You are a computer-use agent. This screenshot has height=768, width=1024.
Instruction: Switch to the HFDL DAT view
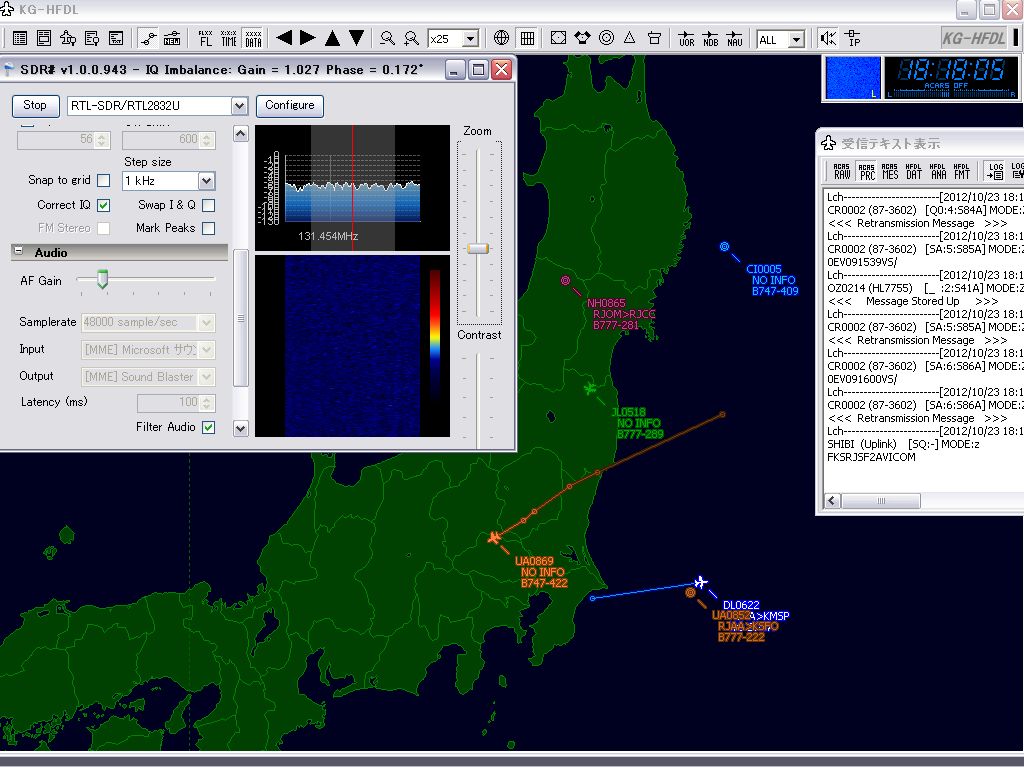(x=913, y=170)
